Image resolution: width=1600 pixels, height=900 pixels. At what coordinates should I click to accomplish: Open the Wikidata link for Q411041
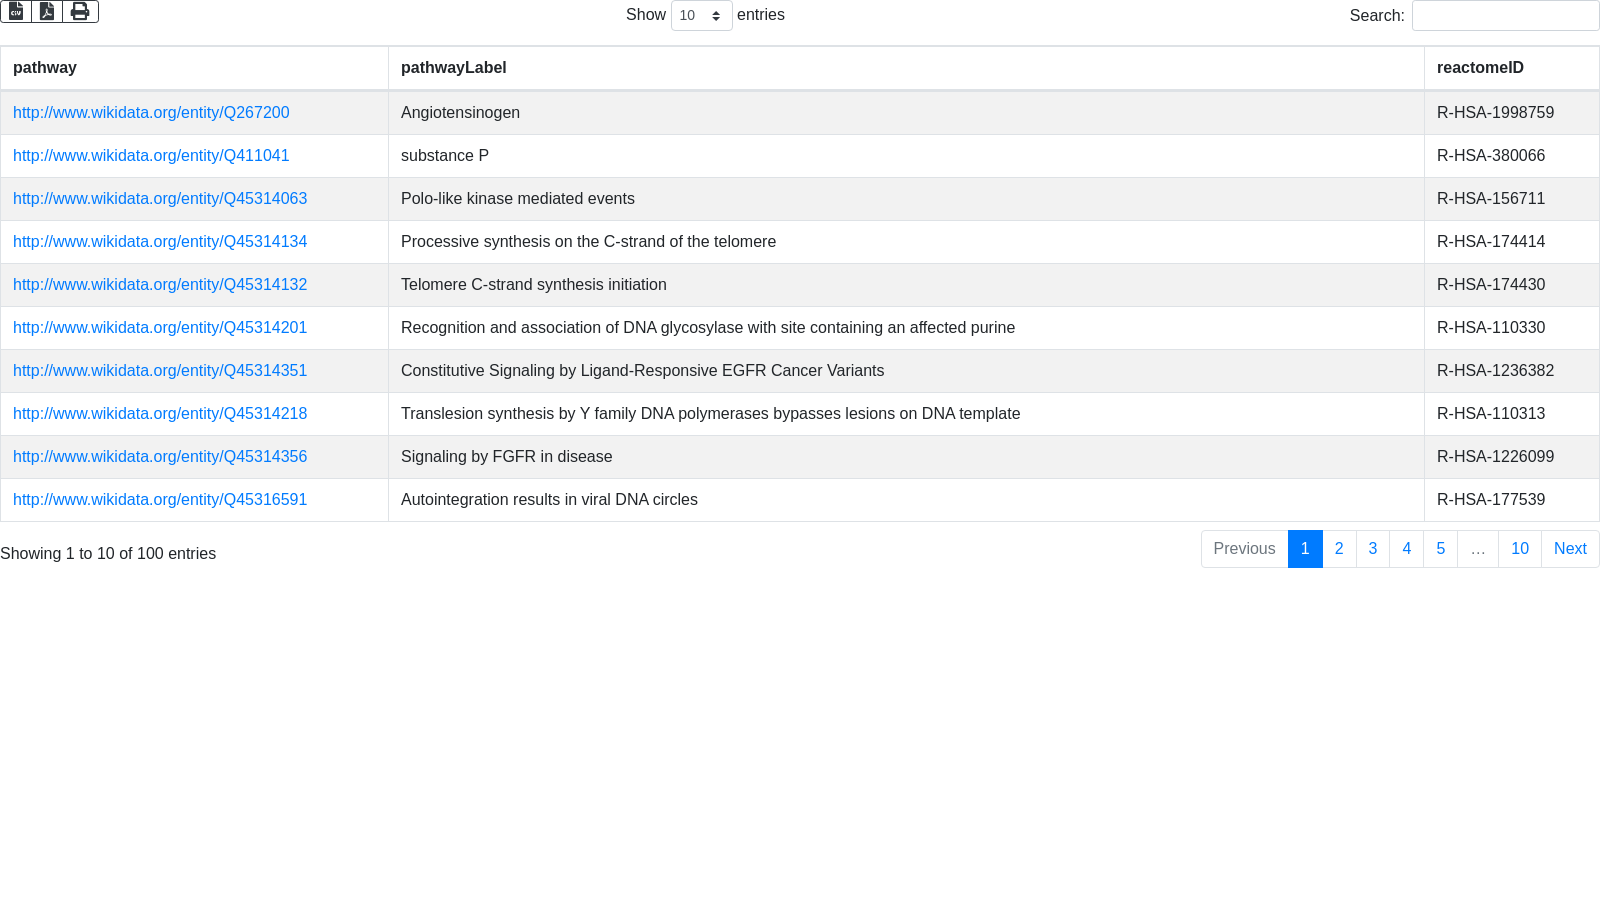[151, 156]
